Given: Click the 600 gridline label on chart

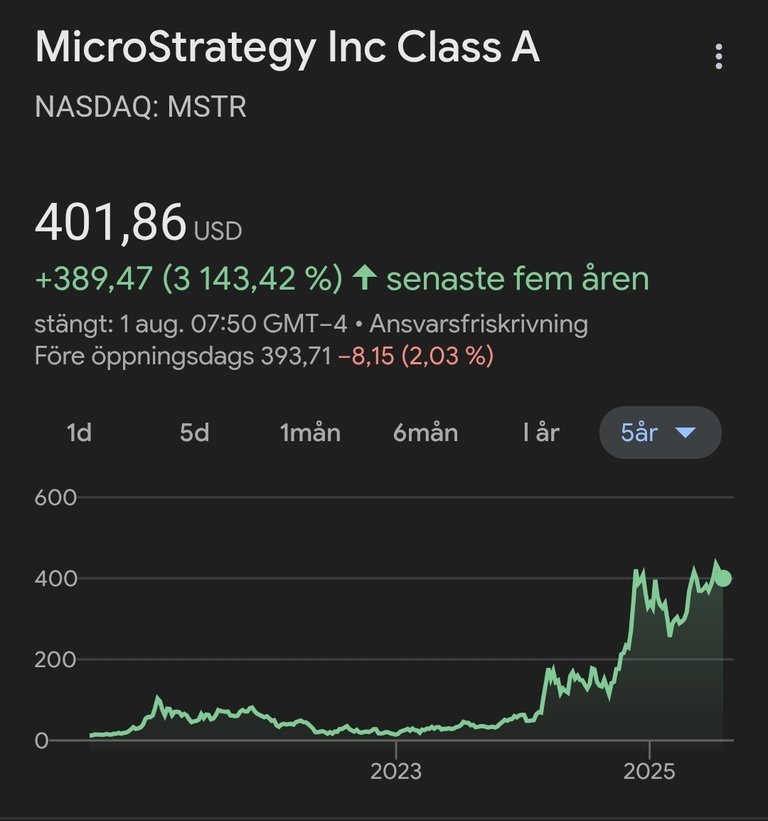Looking at the screenshot, I should [55, 497].
